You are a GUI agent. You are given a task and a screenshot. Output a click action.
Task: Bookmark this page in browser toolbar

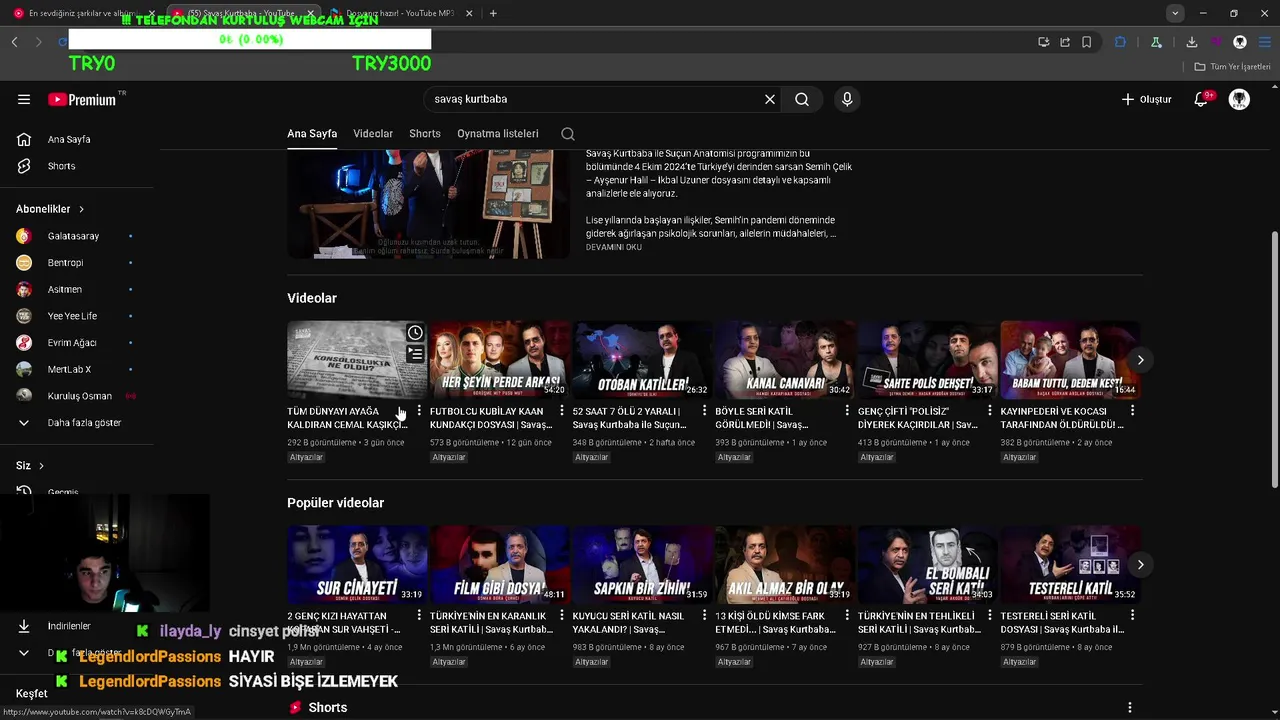(1086, 42)
